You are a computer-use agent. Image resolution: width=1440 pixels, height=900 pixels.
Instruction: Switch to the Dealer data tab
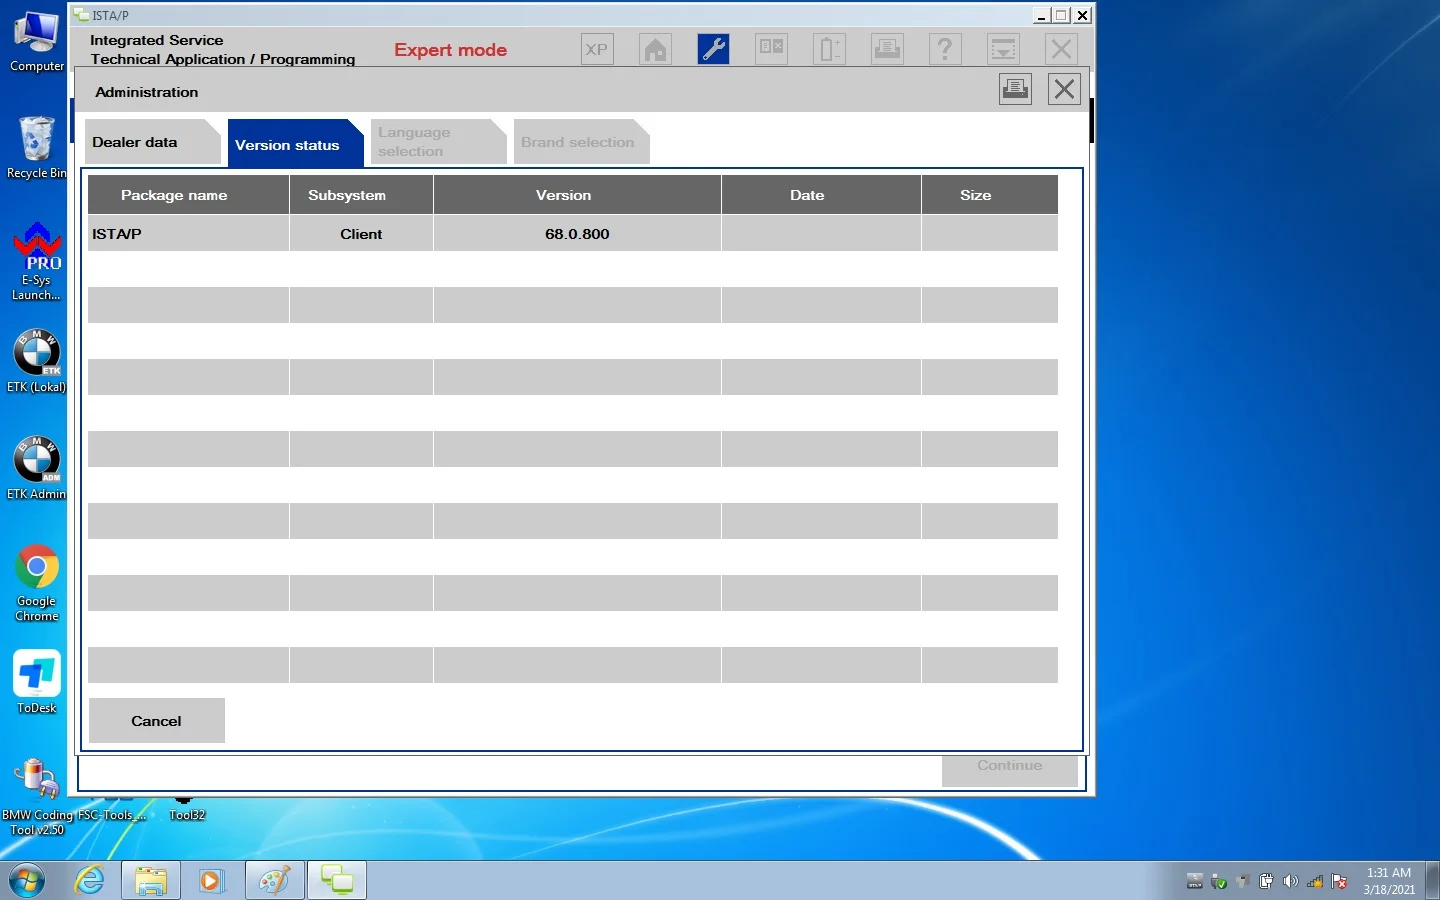pos(152,142)
